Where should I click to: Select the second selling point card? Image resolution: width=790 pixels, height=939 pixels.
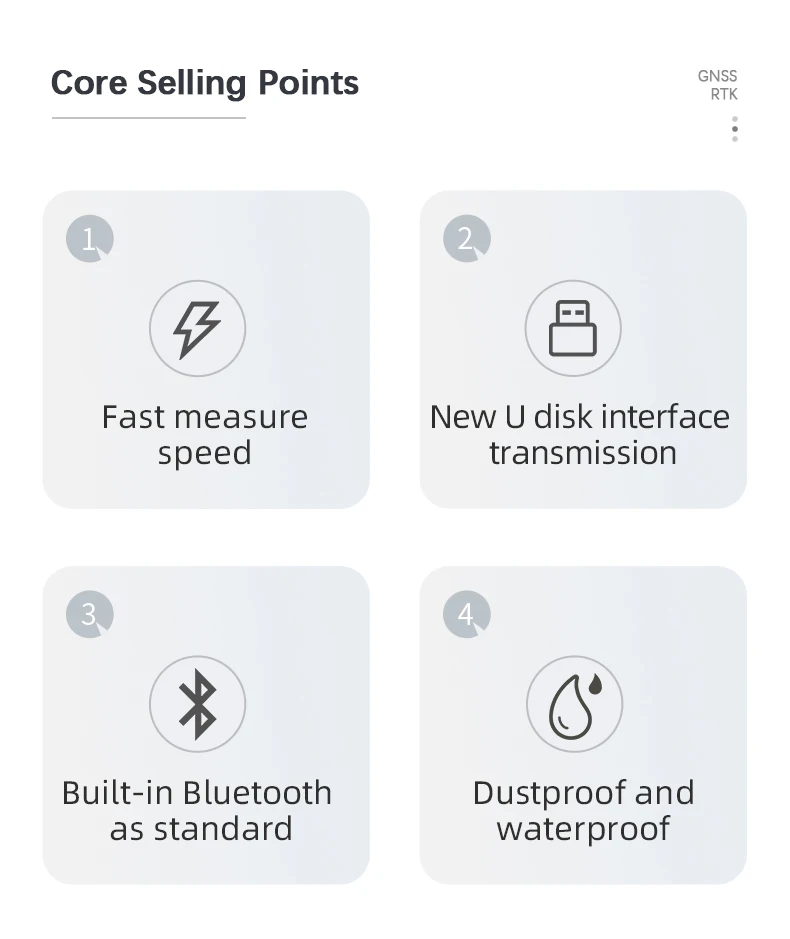click(583, 350)
